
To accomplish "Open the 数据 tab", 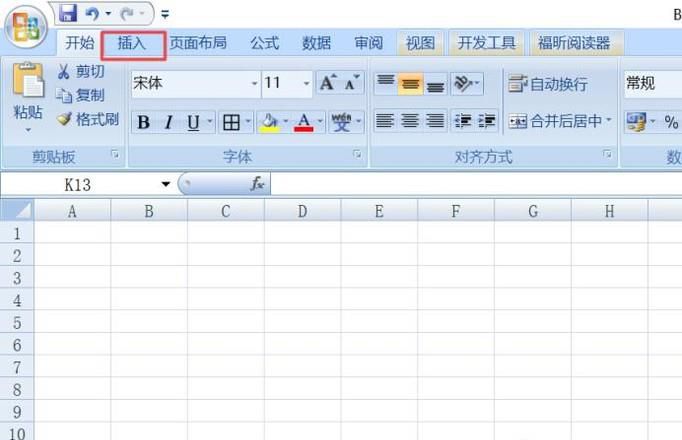I will (317, 43).
